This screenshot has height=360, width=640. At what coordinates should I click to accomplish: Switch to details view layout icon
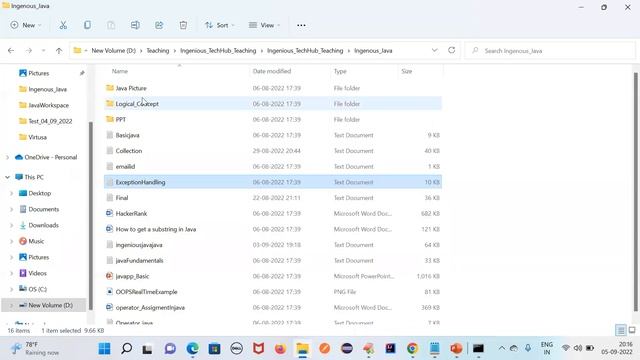click(x=620, y=330)
